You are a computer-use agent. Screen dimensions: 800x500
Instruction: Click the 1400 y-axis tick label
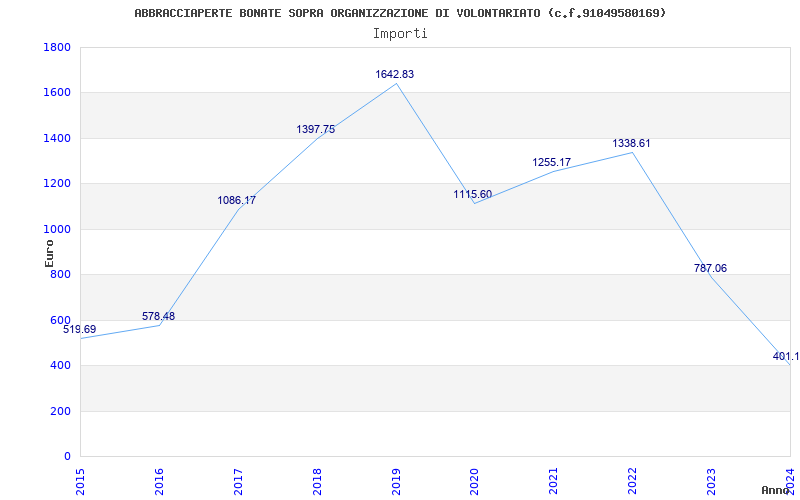[x=57, y=138]
